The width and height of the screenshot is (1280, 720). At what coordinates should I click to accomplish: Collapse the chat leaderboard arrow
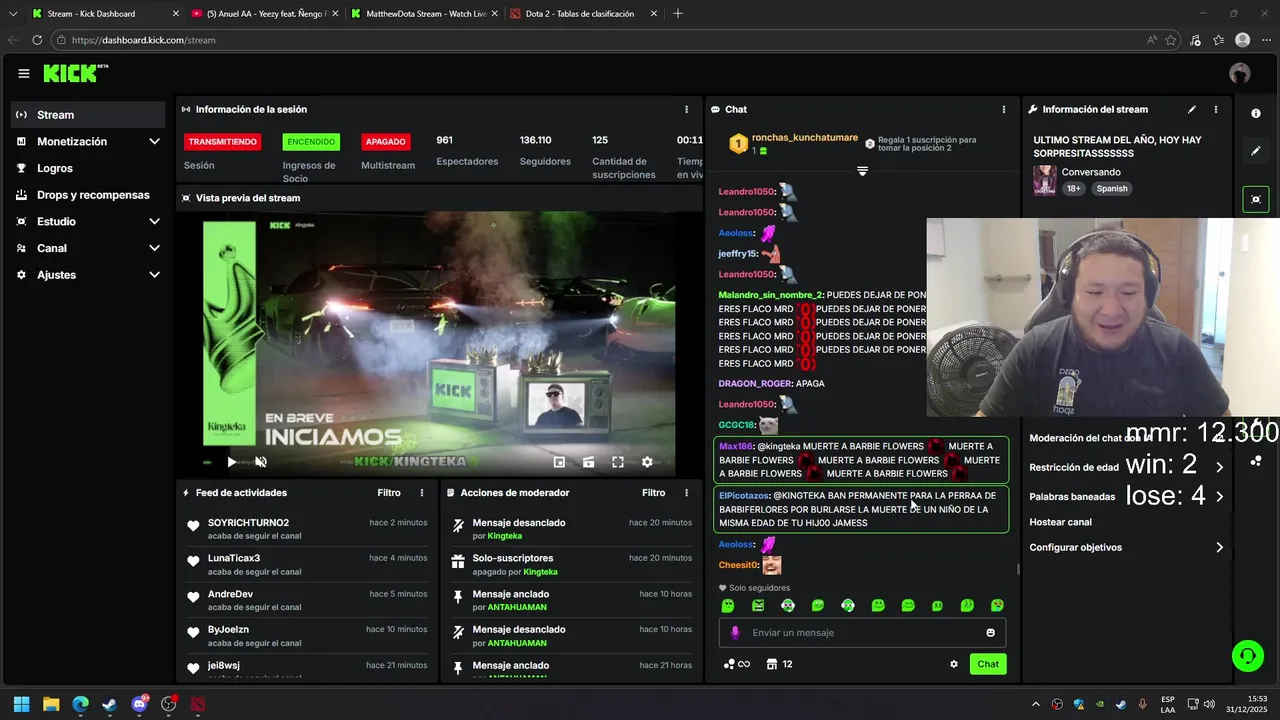click(x=862, y=171)
